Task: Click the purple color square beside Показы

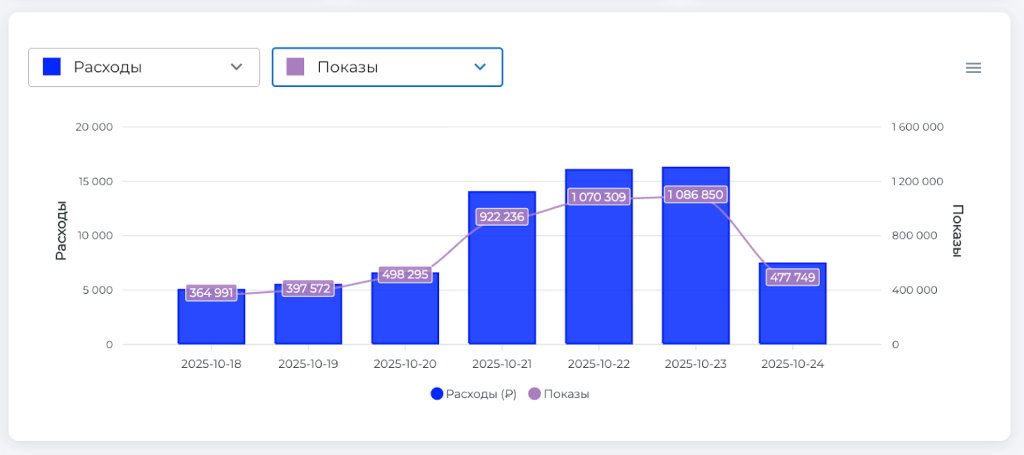Action: coord(295,67)
